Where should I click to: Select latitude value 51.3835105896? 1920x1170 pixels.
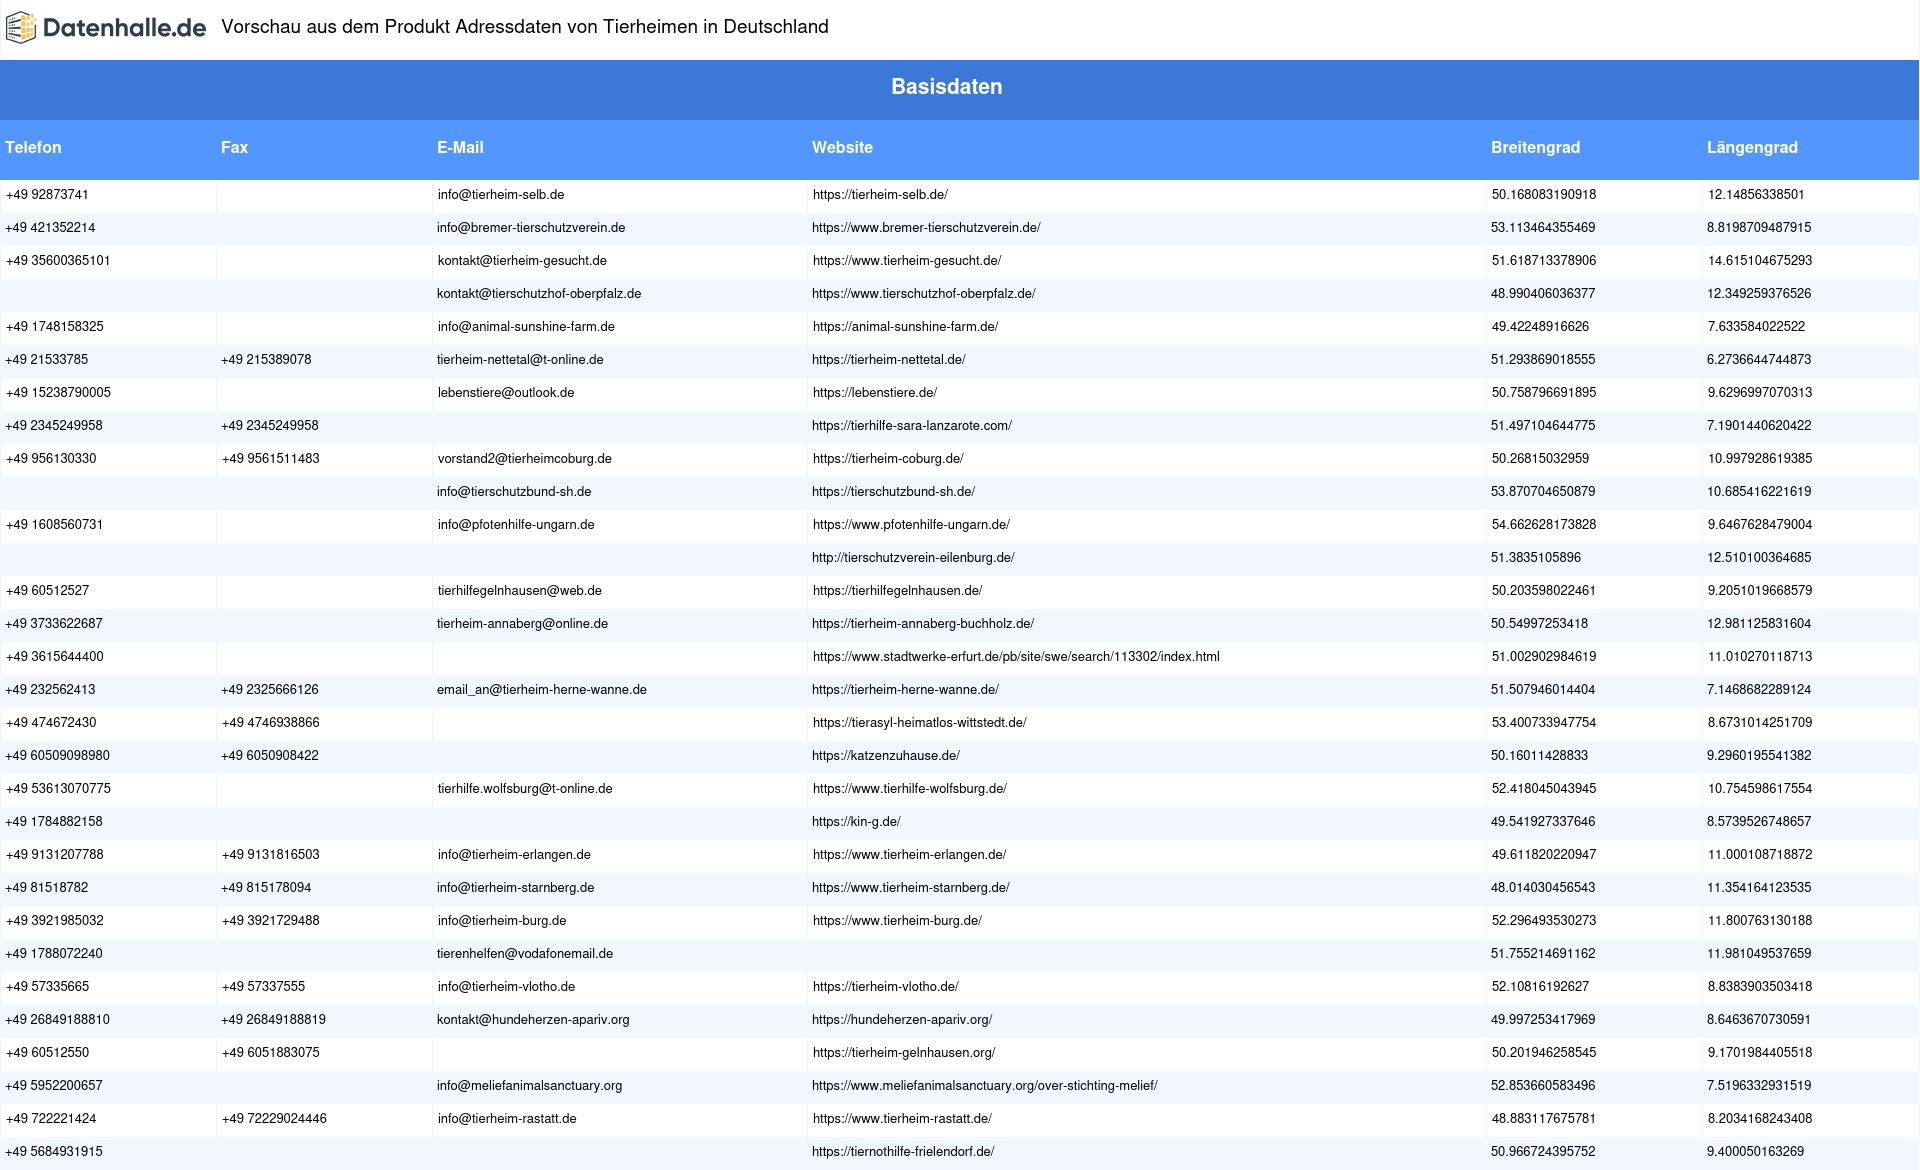tap(1536, 558)
